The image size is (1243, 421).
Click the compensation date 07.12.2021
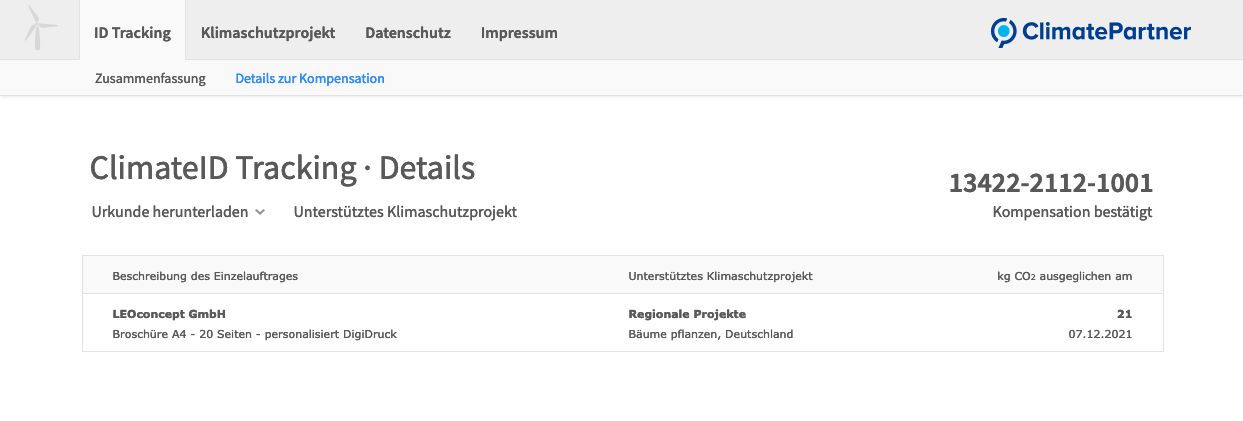pyautogui.click(x=1100, y=334)
